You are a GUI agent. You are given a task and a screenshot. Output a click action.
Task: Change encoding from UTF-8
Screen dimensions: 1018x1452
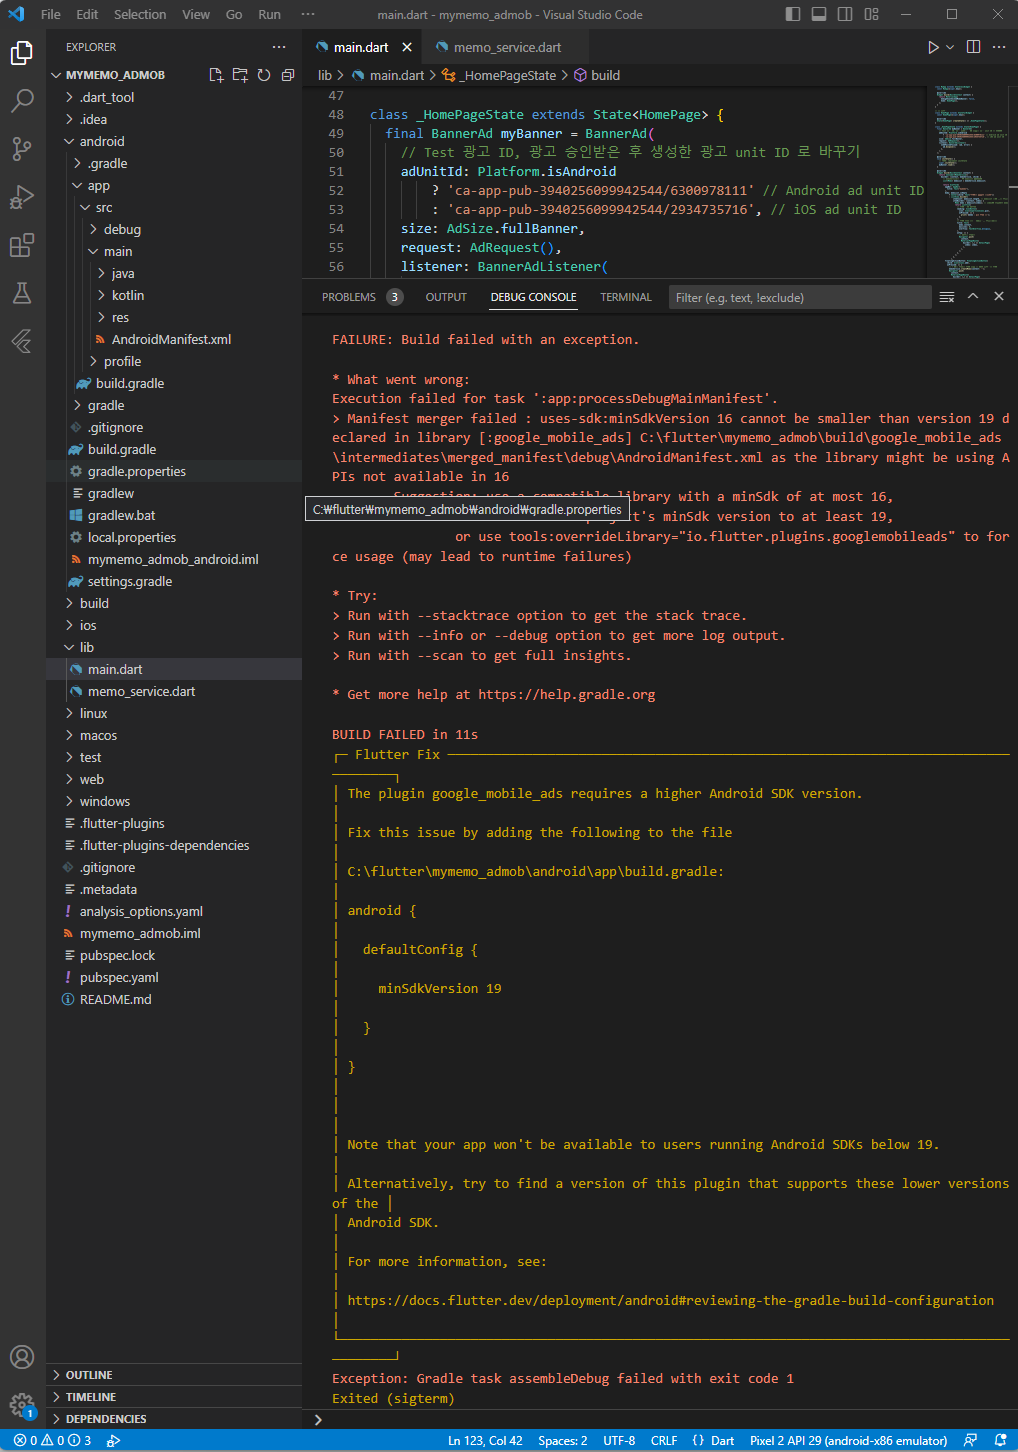619,1441
